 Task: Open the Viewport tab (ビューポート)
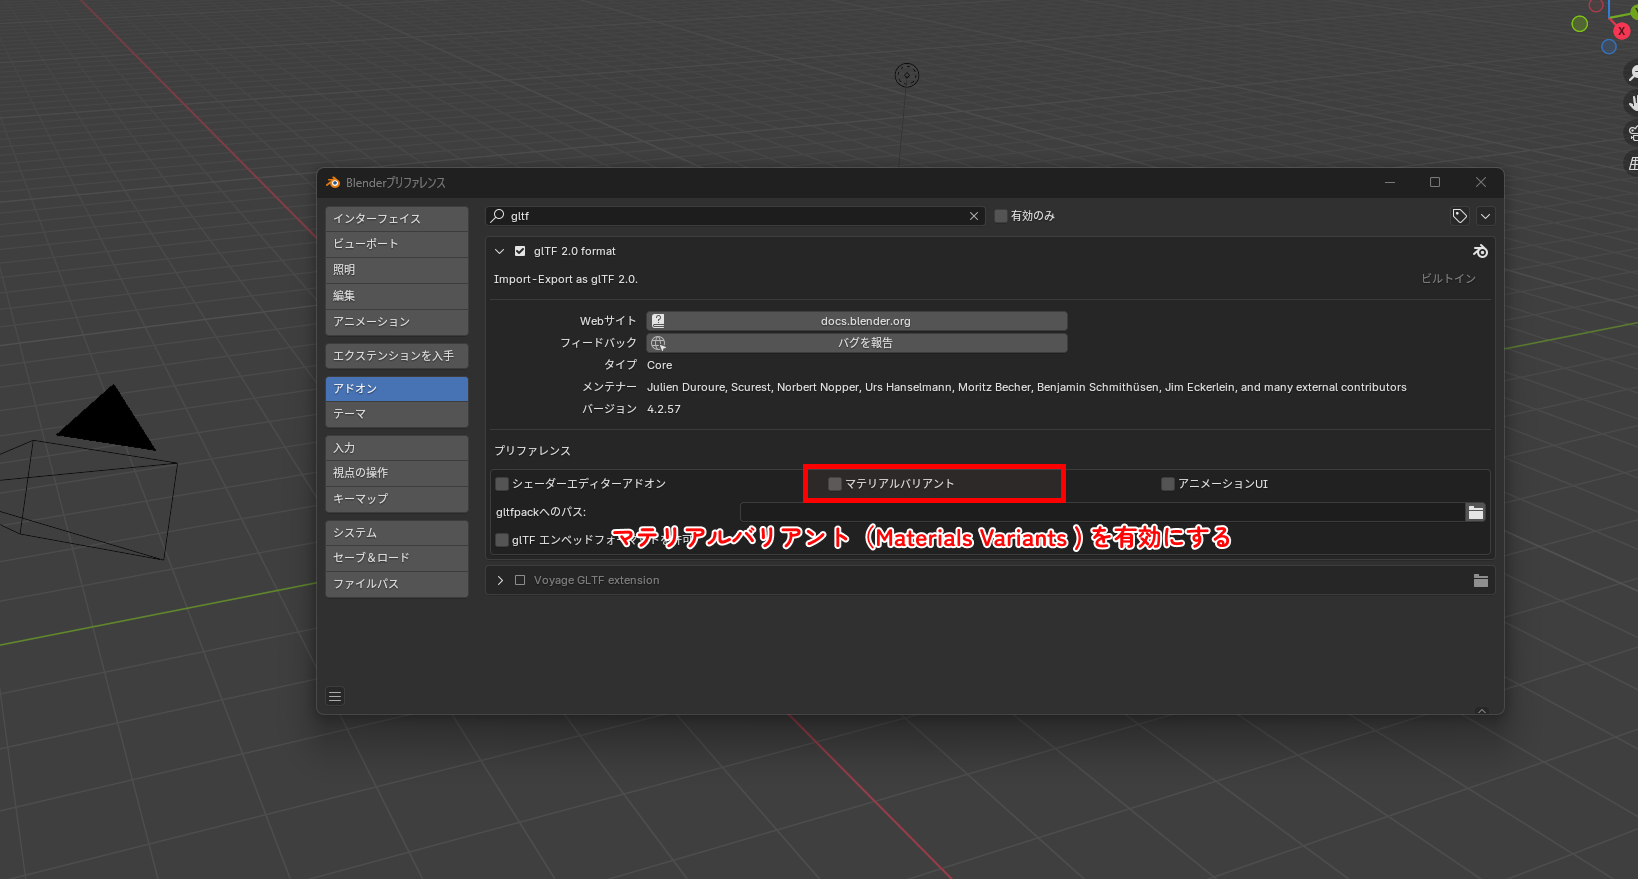pyautogui.click(x=397, y=244)
